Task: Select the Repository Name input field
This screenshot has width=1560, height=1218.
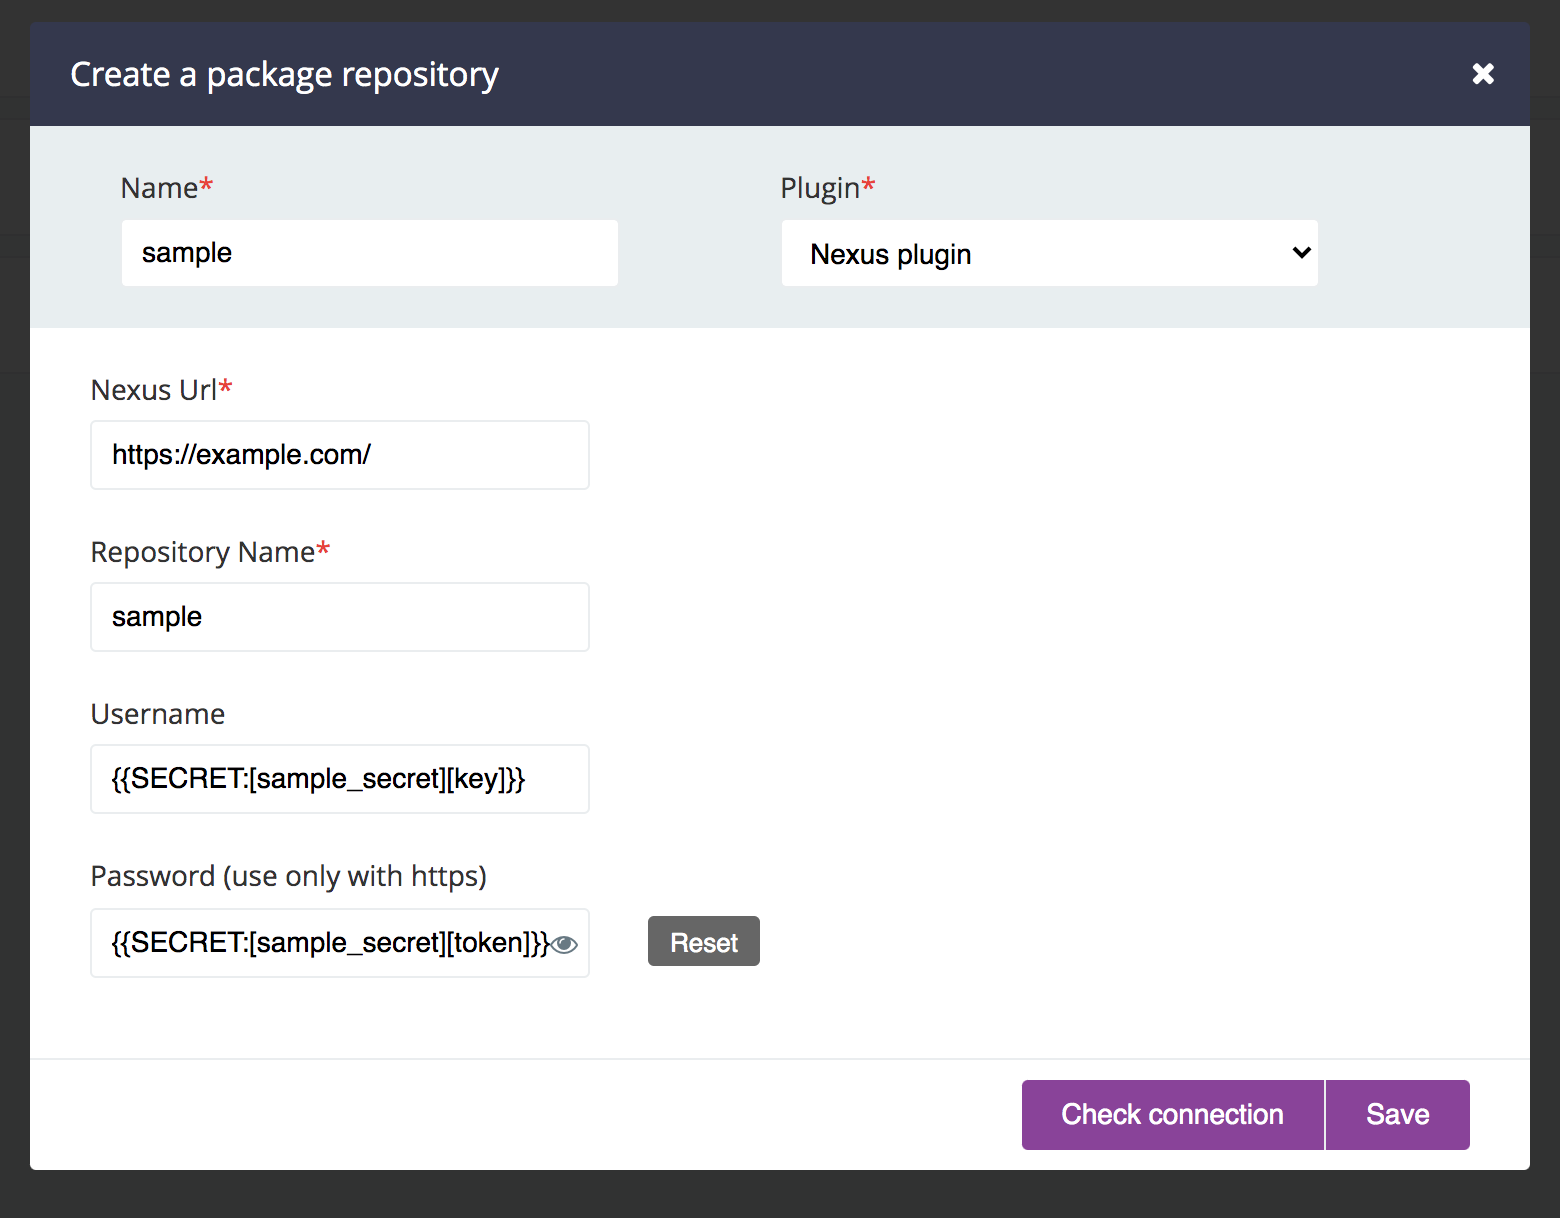Action: coord(340,617)
